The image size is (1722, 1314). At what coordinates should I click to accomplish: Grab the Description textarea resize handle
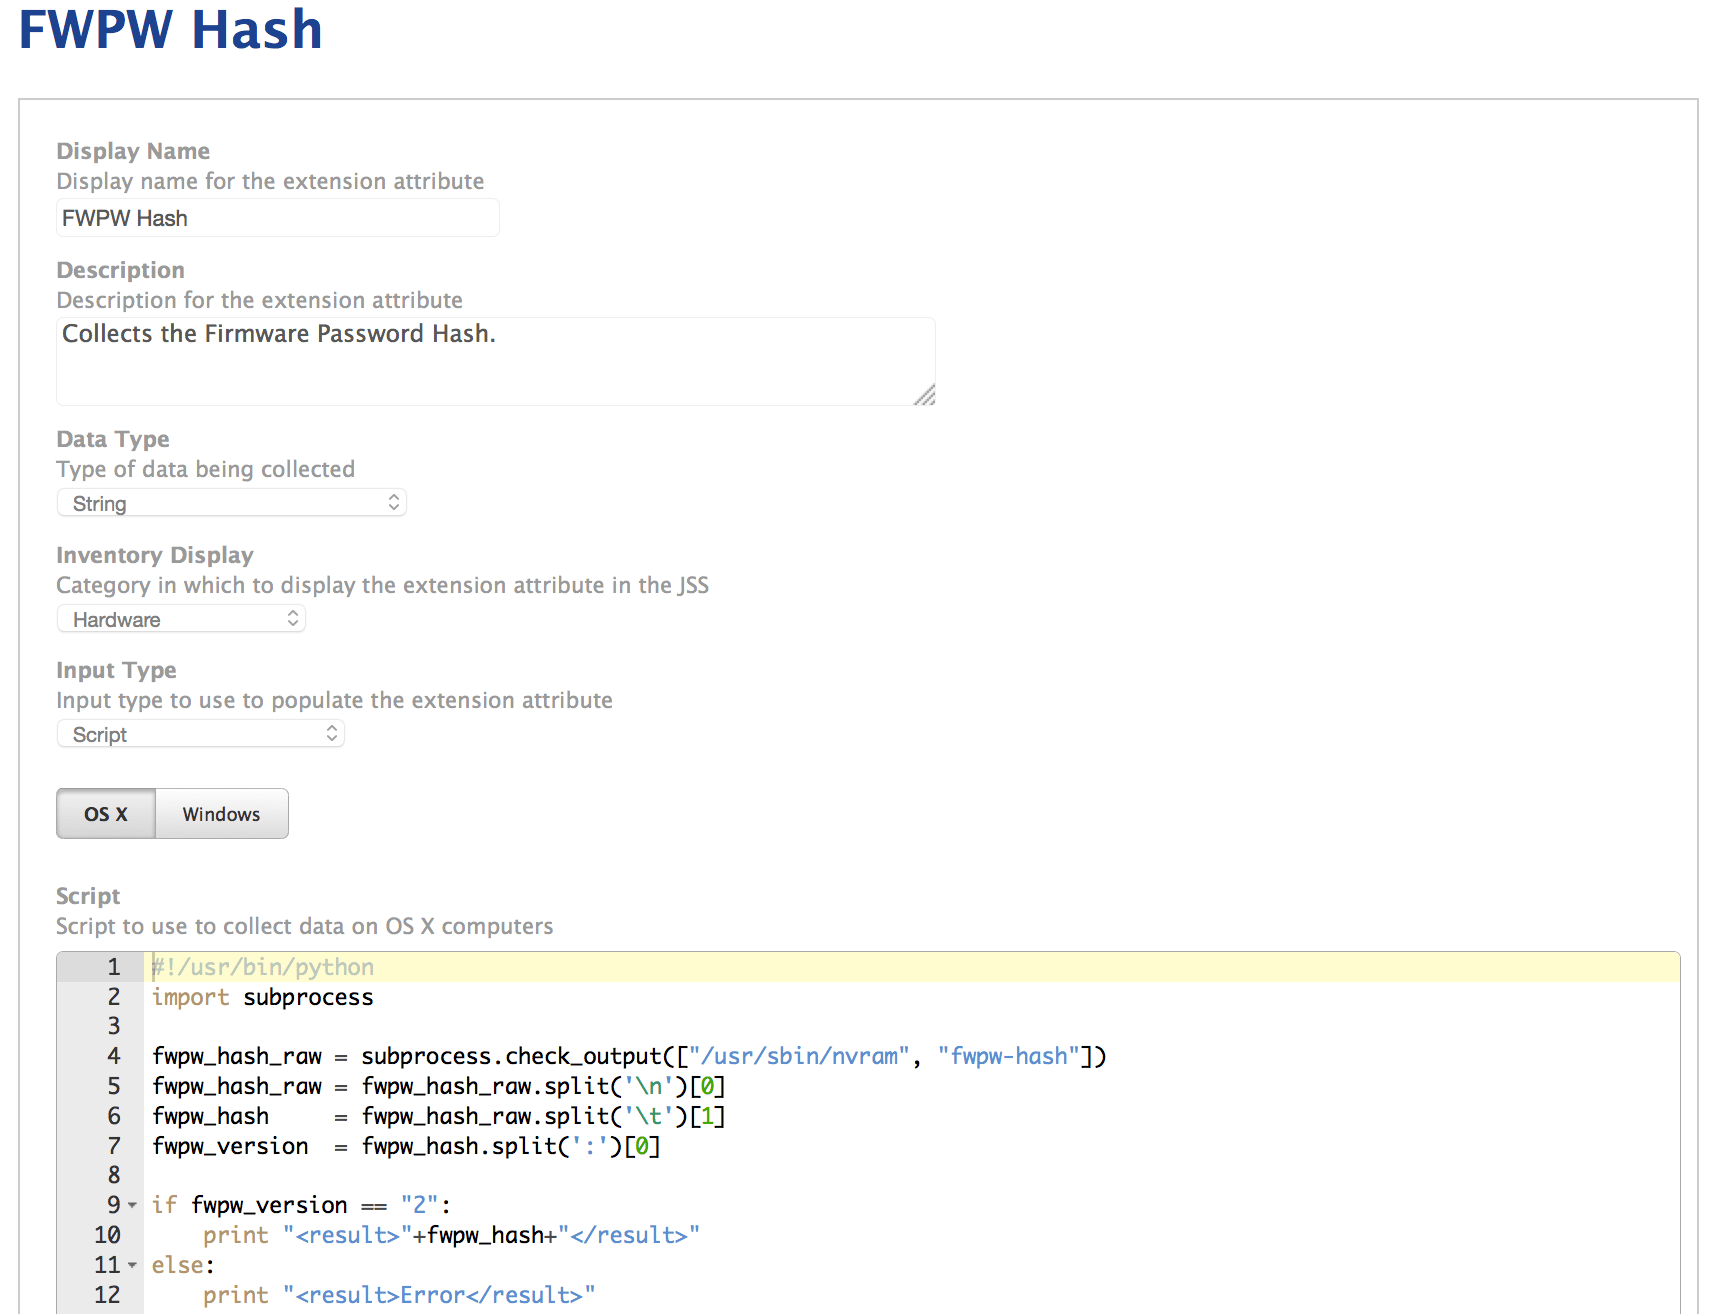coord(925,395)
